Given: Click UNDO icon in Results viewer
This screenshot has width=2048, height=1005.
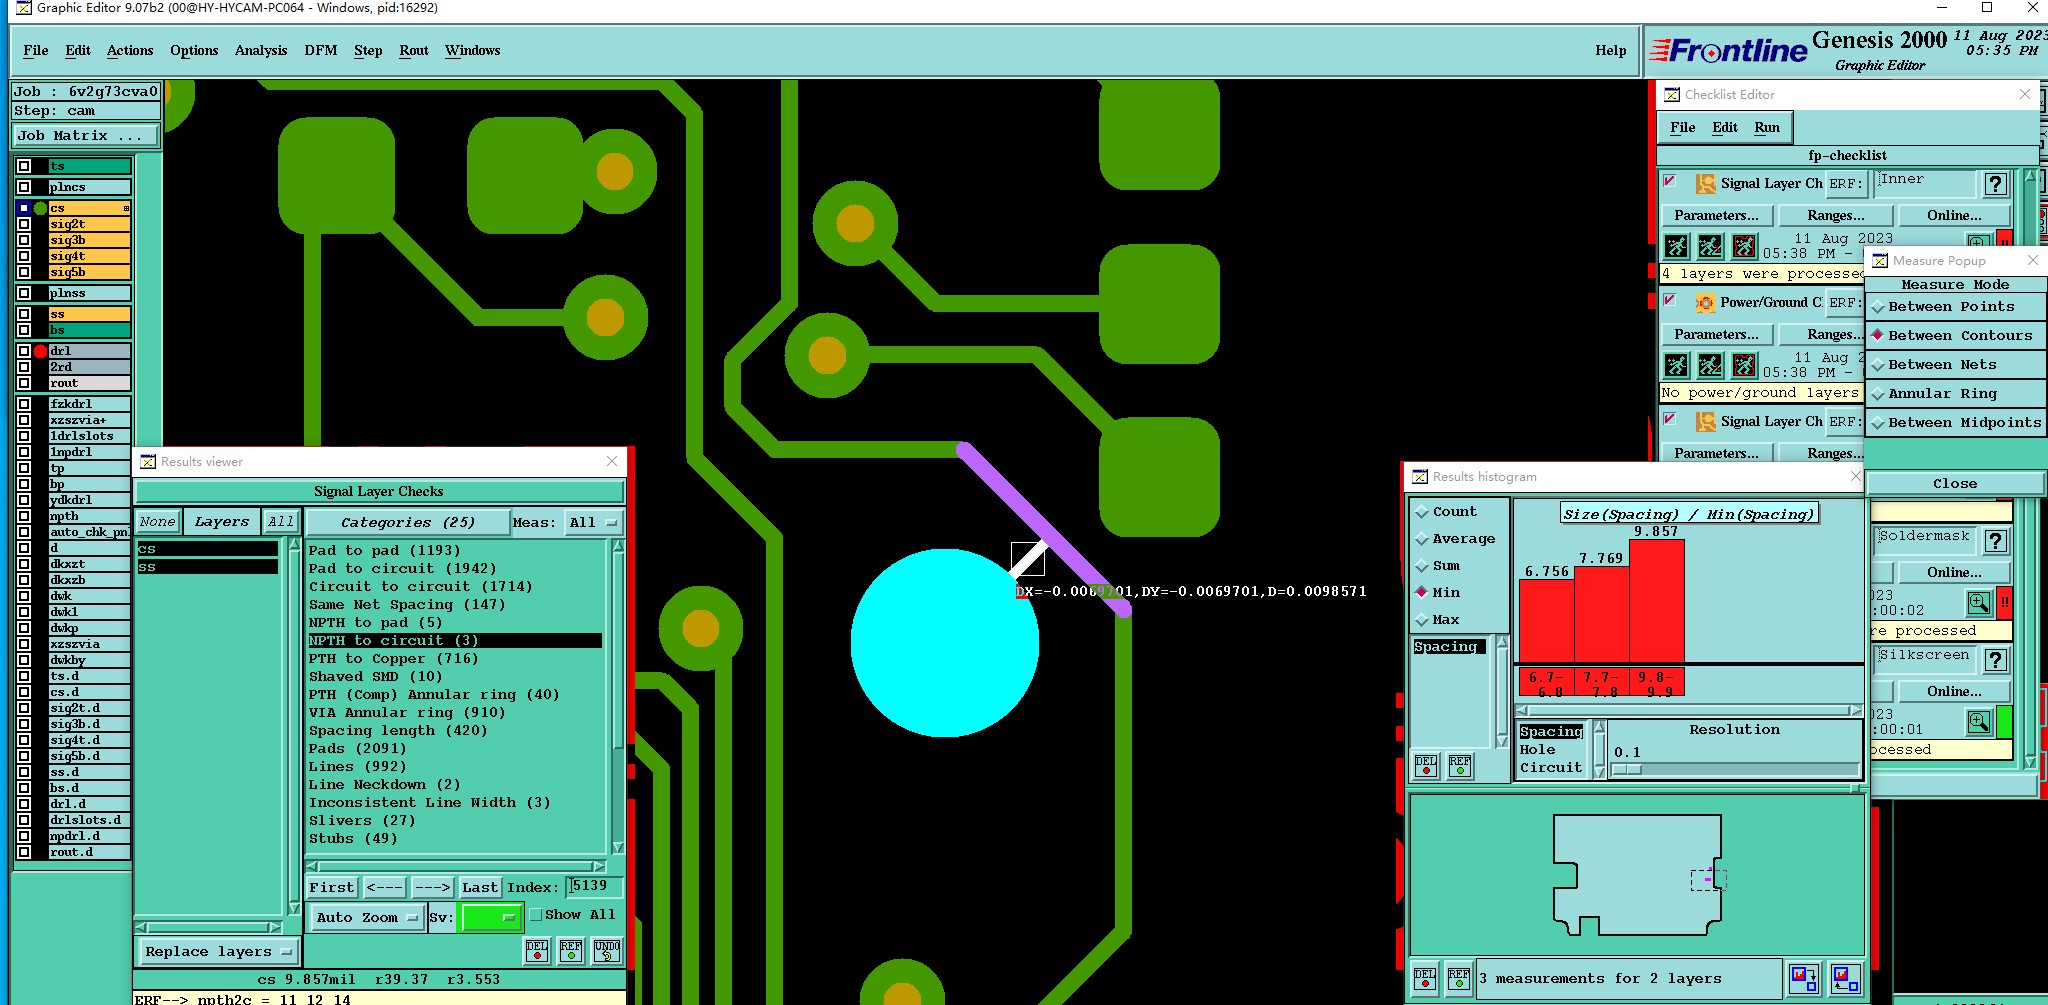Looking at the screenshot, I should tap(606, 951).
